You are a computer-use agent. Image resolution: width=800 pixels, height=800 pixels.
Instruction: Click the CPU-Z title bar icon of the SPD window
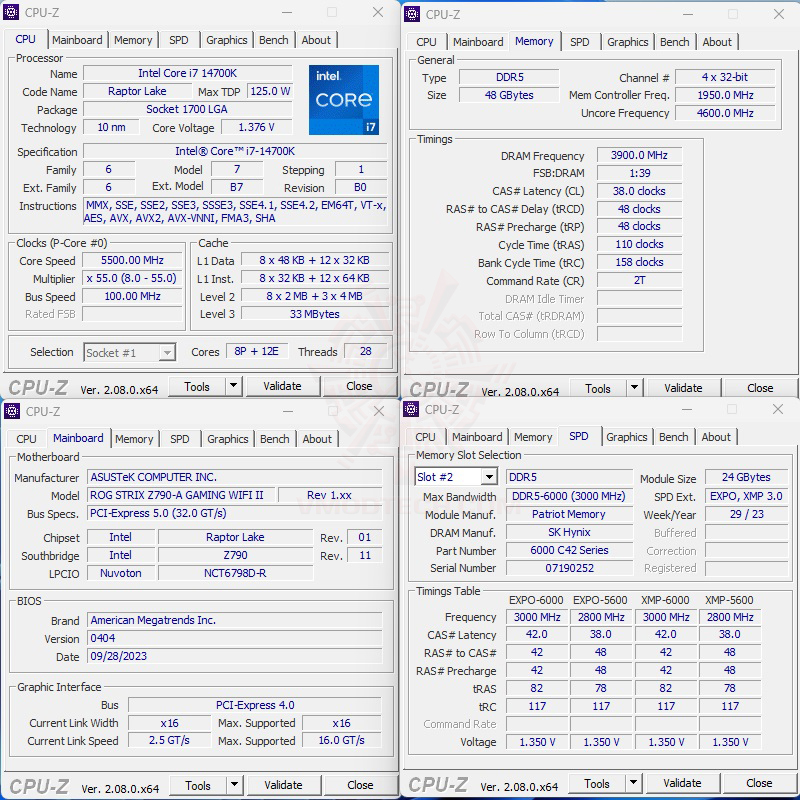pyautogui.click(x=412, y=410)
